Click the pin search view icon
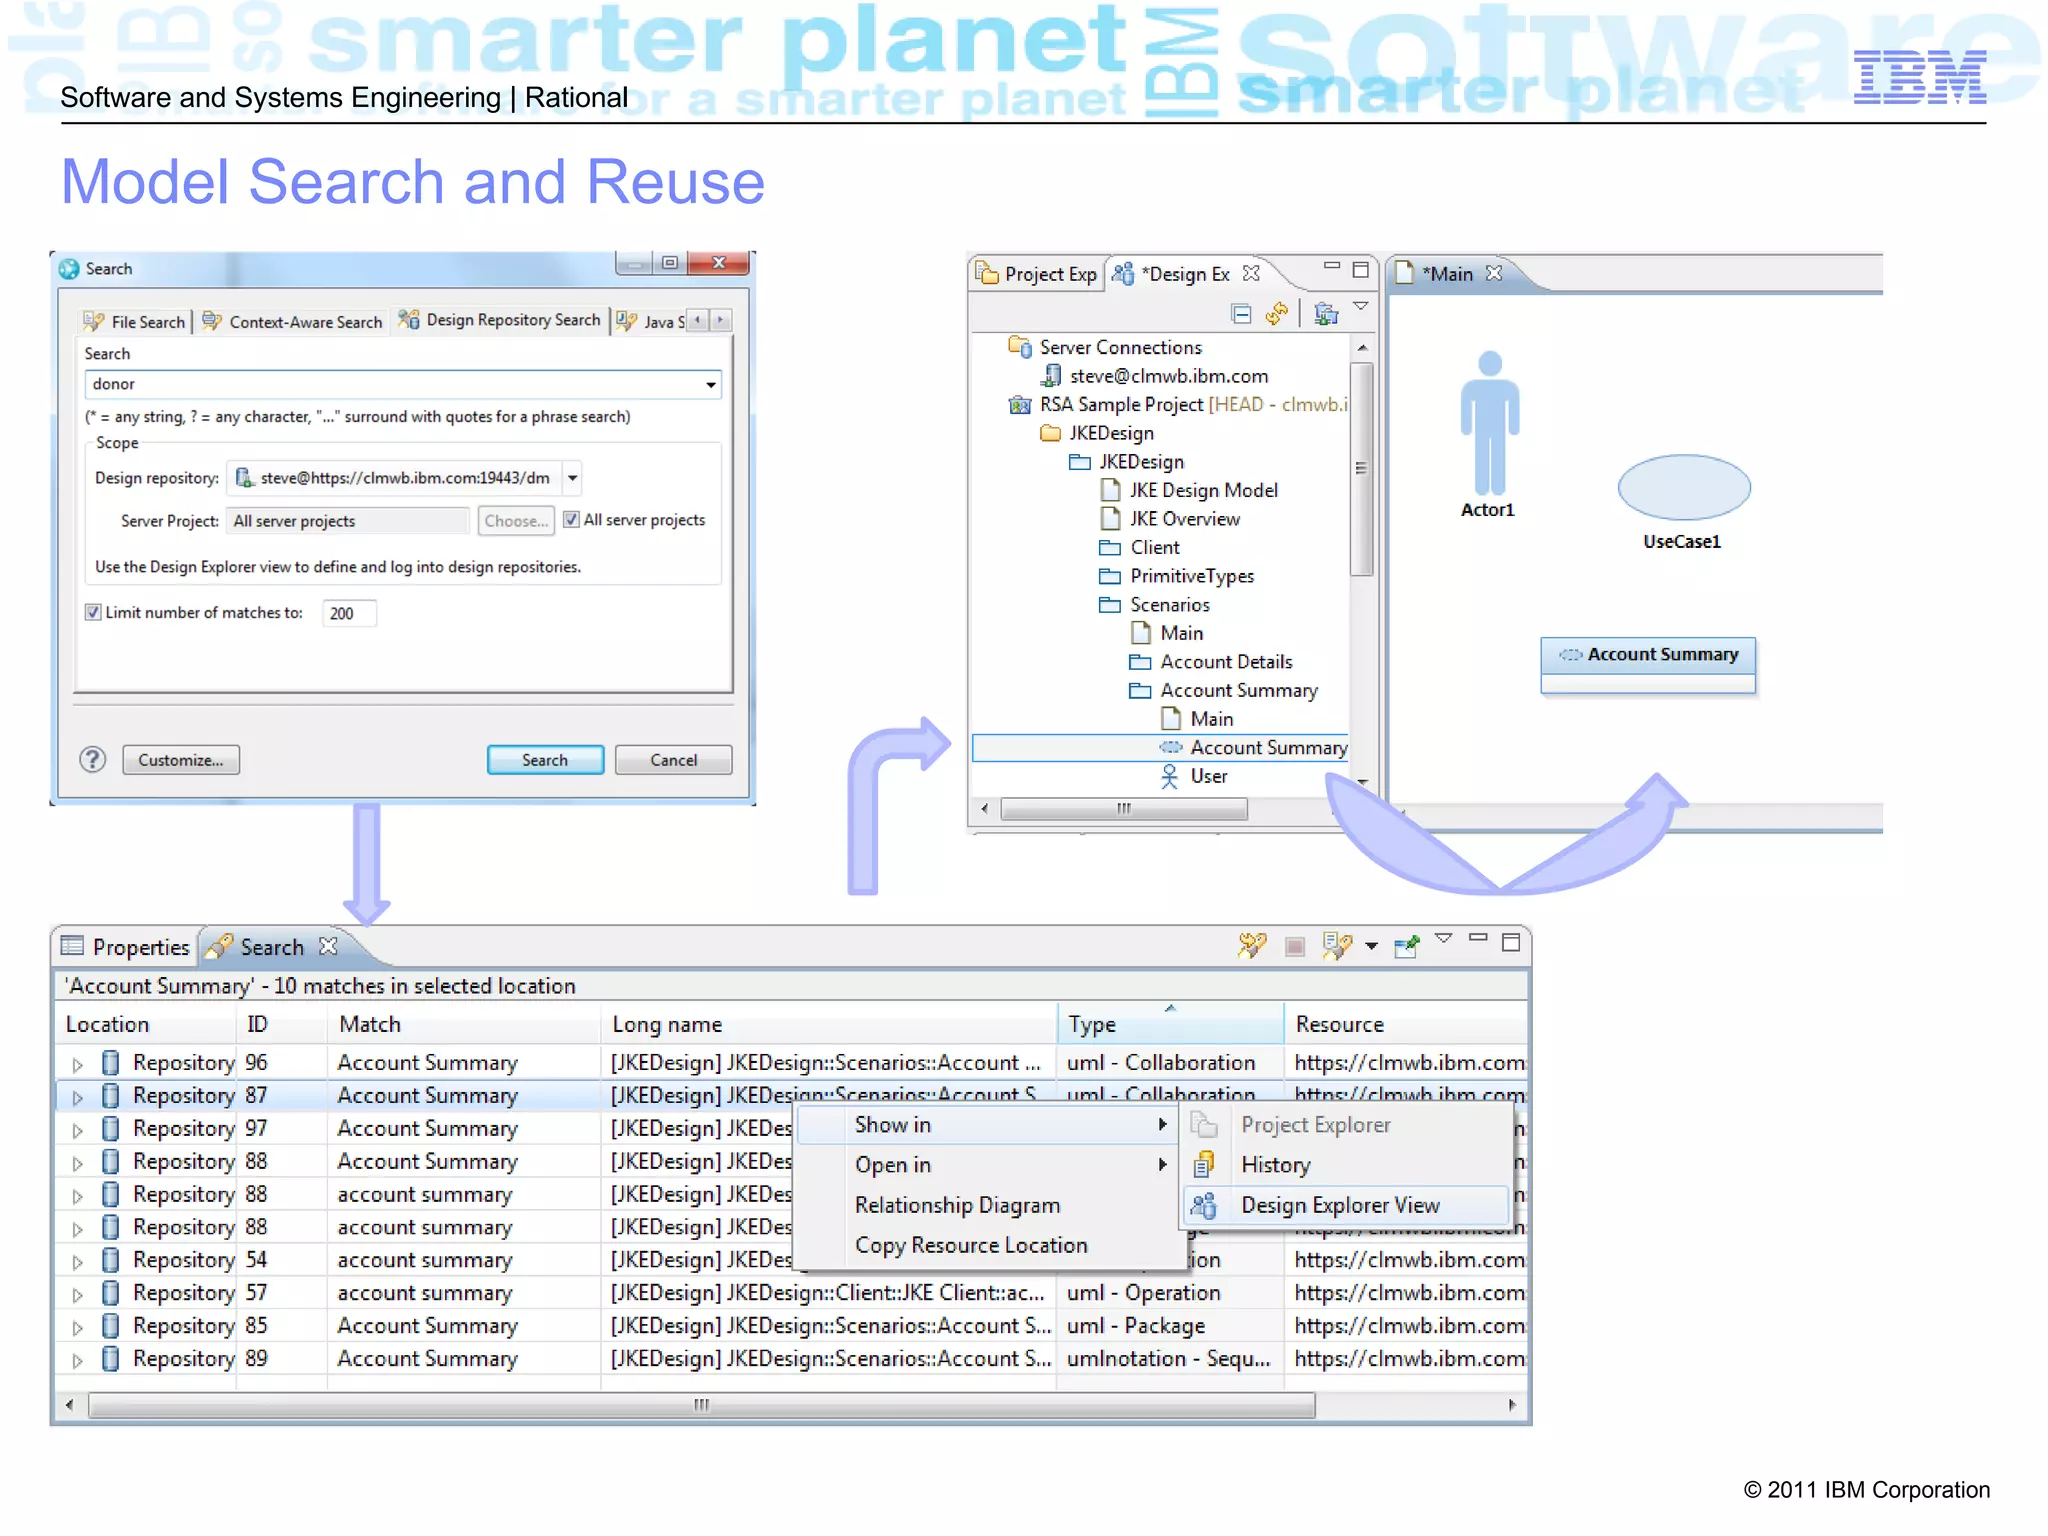This screenshot has width=2048, height=1536. point(1407,945)
